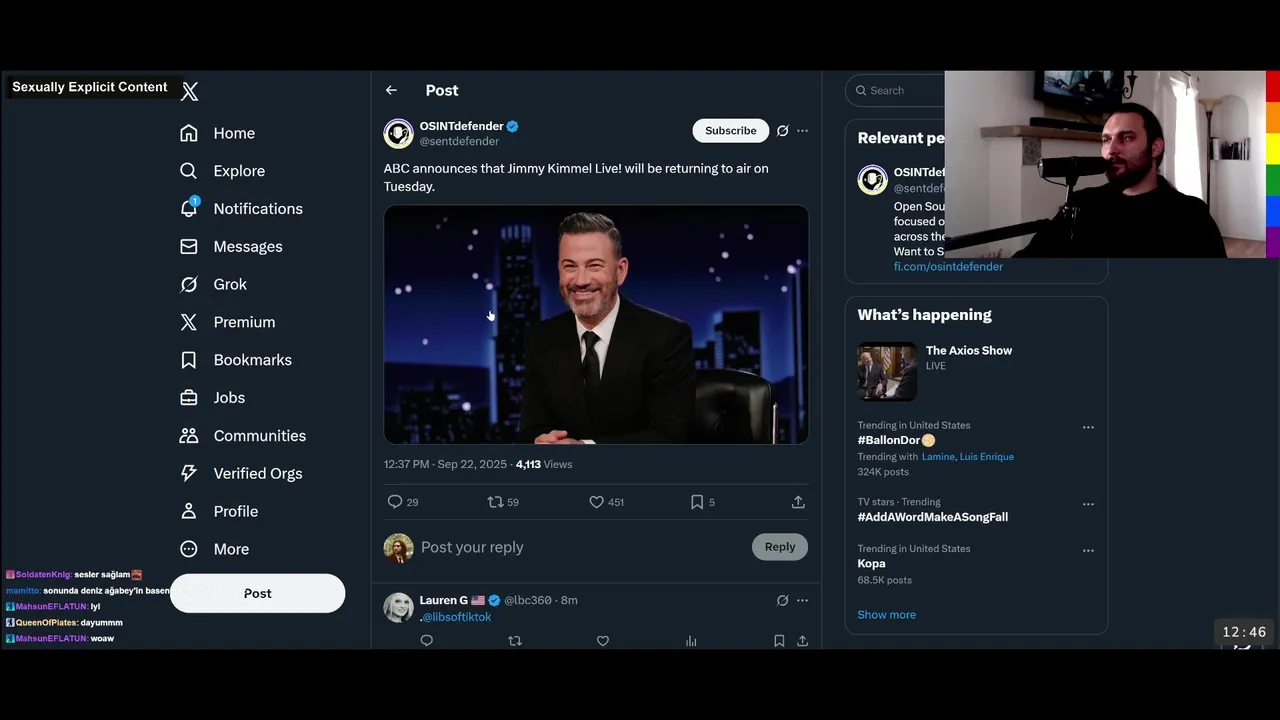Click the white Post button

[x=257, y=593]
